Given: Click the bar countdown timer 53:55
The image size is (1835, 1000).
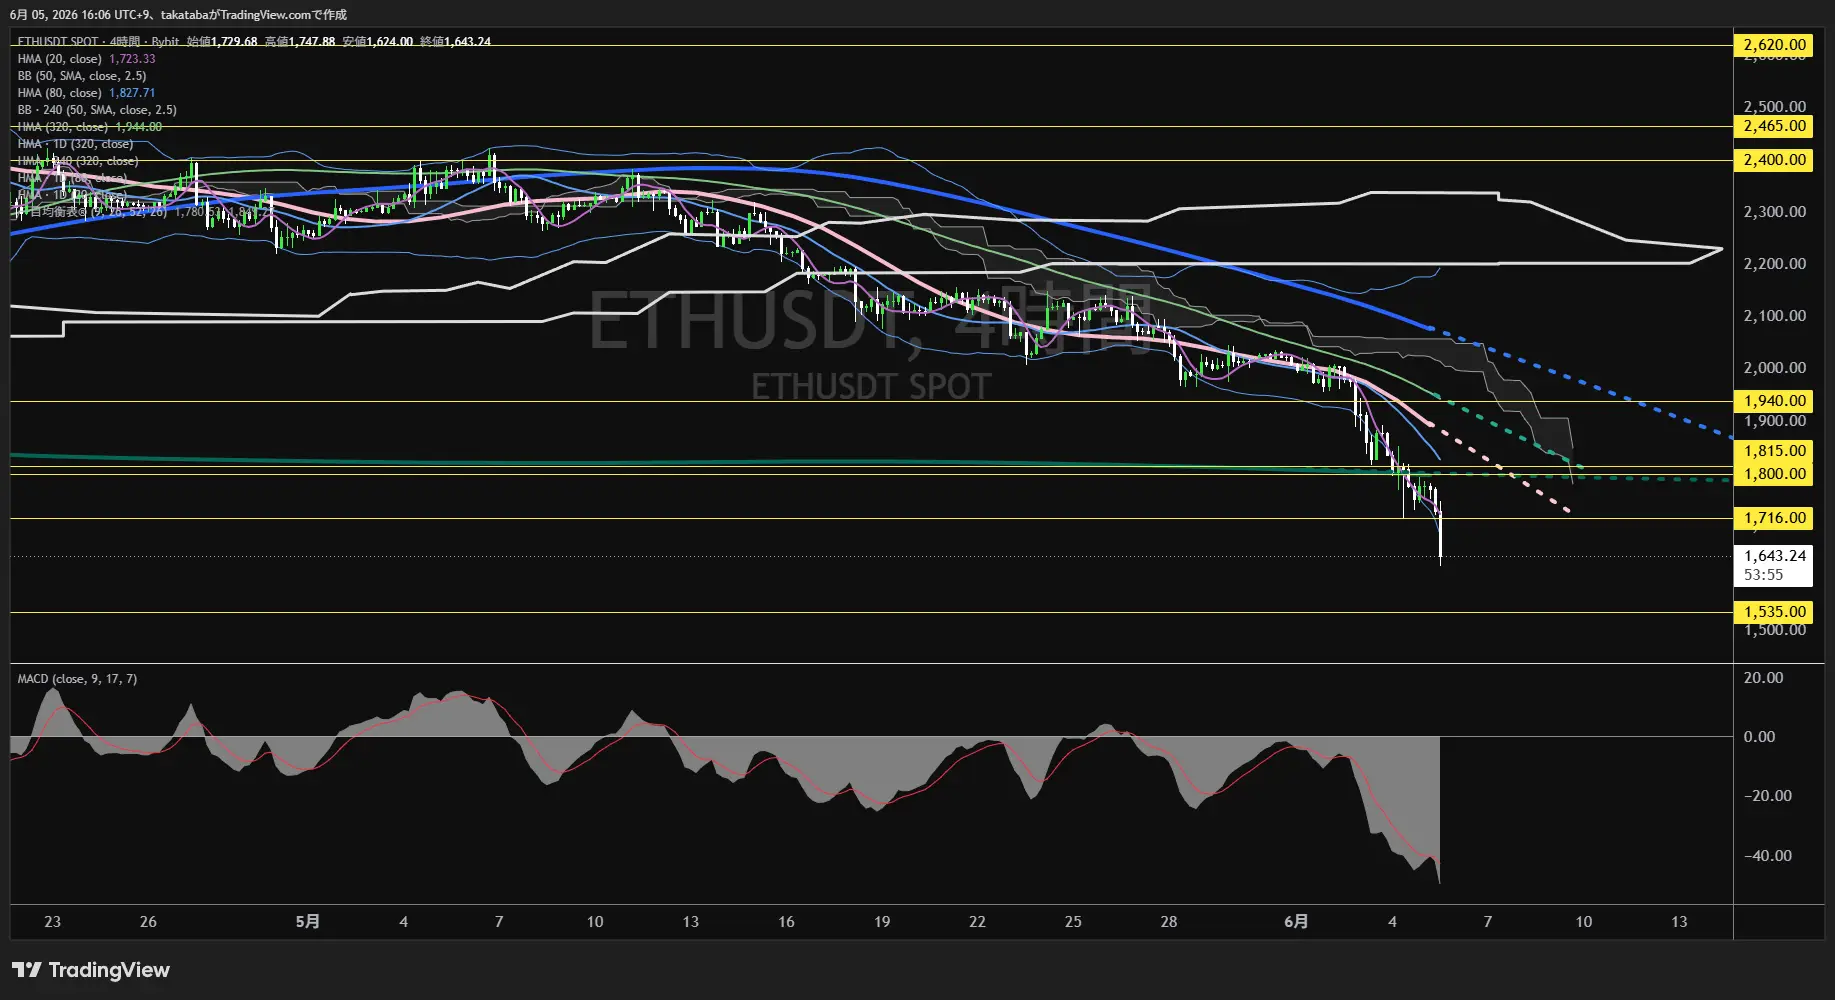Looking at the screenshot, I should [1763, 575].
